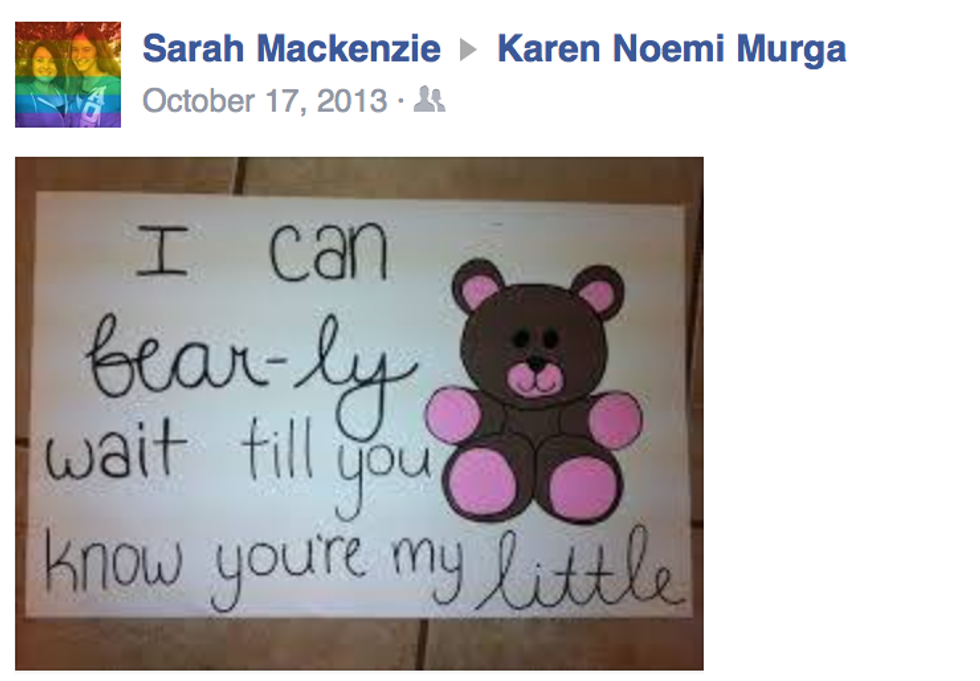Click the Friends audience privacy icon
This screenshot has width=980, height=681.
[x=429, y=99]
